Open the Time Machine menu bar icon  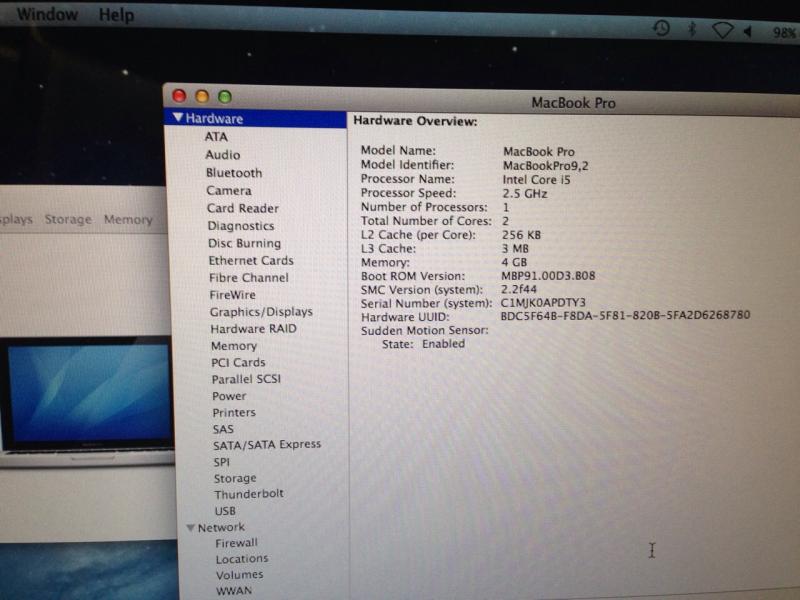[x=661, y=28]
